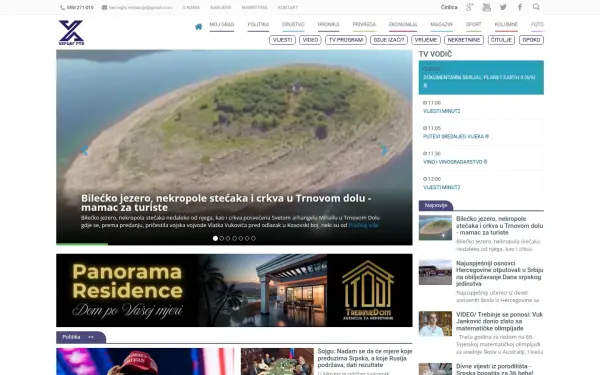Select the PUTEVI SREDNJEG VIJEKA entry
The height and width of the screenshot is (375, 600).
coord(481,132)
